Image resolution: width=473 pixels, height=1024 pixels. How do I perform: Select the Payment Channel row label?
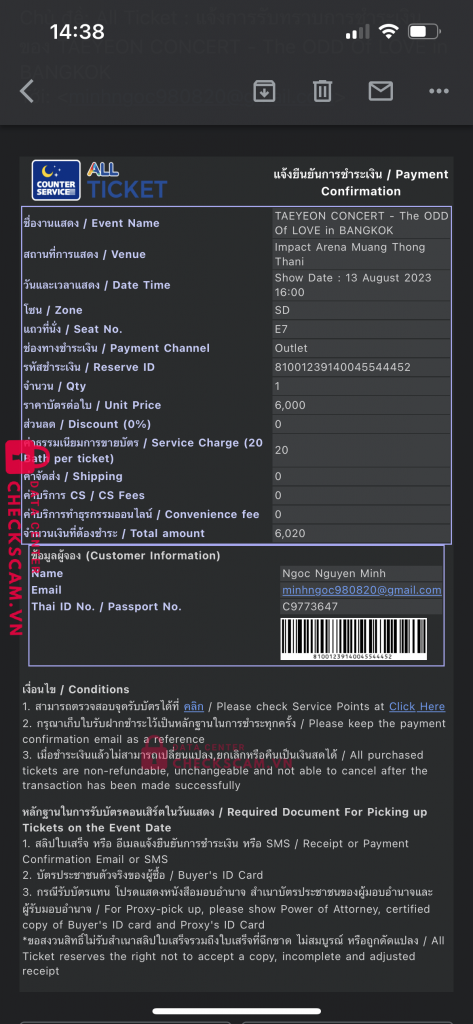pyautogui.click(x=116, y=348)
